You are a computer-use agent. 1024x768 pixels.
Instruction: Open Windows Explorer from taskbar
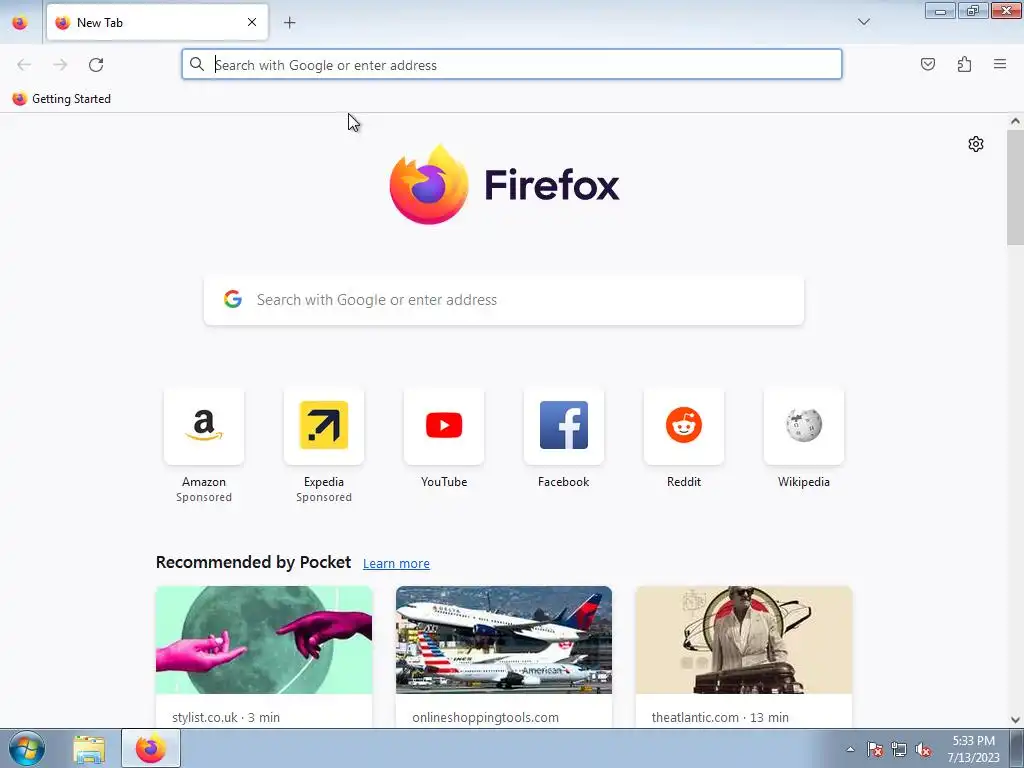tap(89, 749)
